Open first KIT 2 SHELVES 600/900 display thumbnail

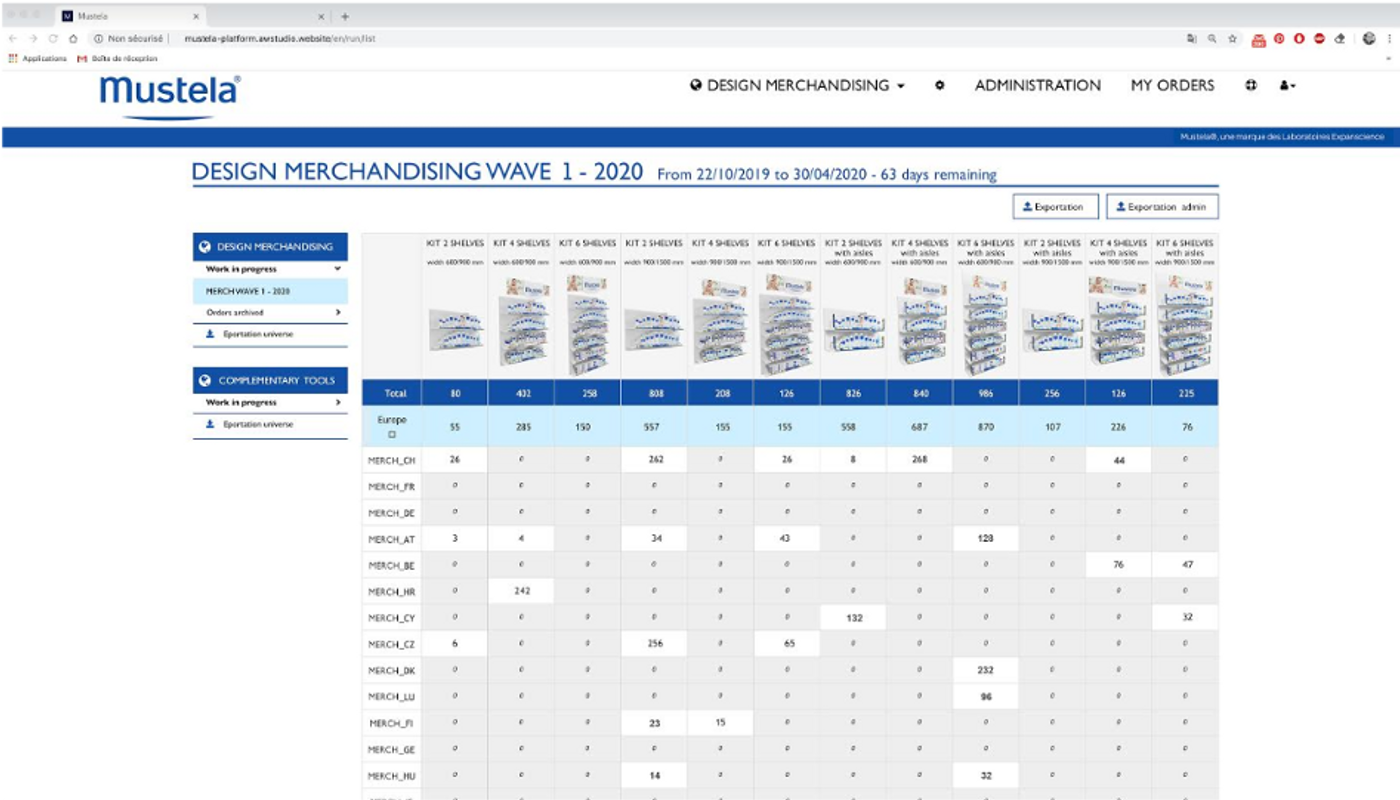(x=455, y=328)
